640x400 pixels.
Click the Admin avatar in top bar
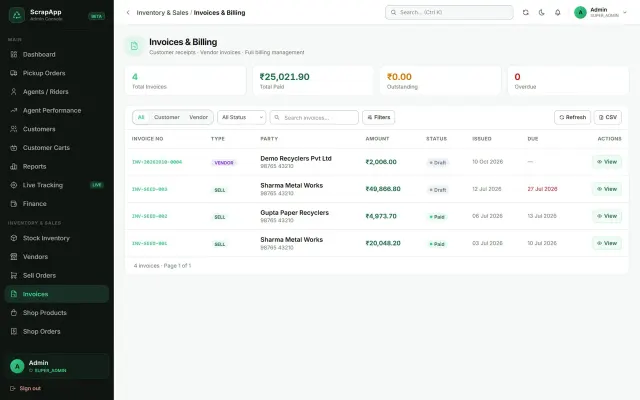(580, 12)
